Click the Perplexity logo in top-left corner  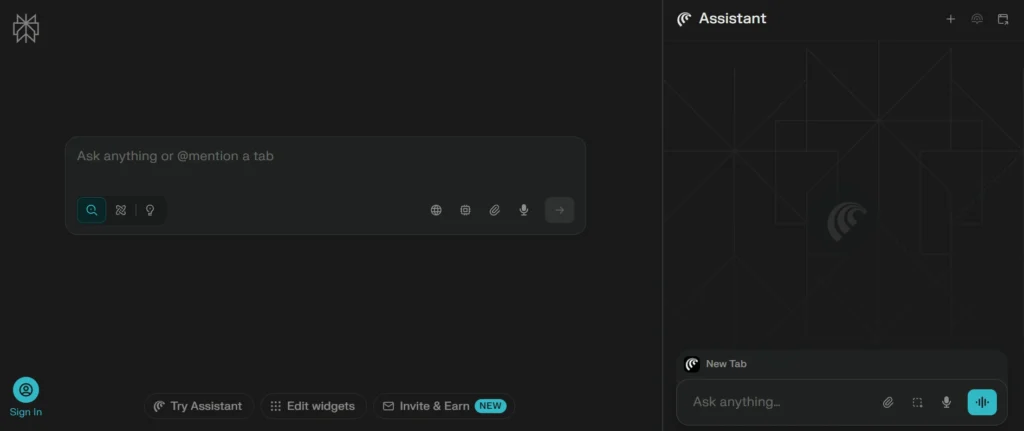25,28
